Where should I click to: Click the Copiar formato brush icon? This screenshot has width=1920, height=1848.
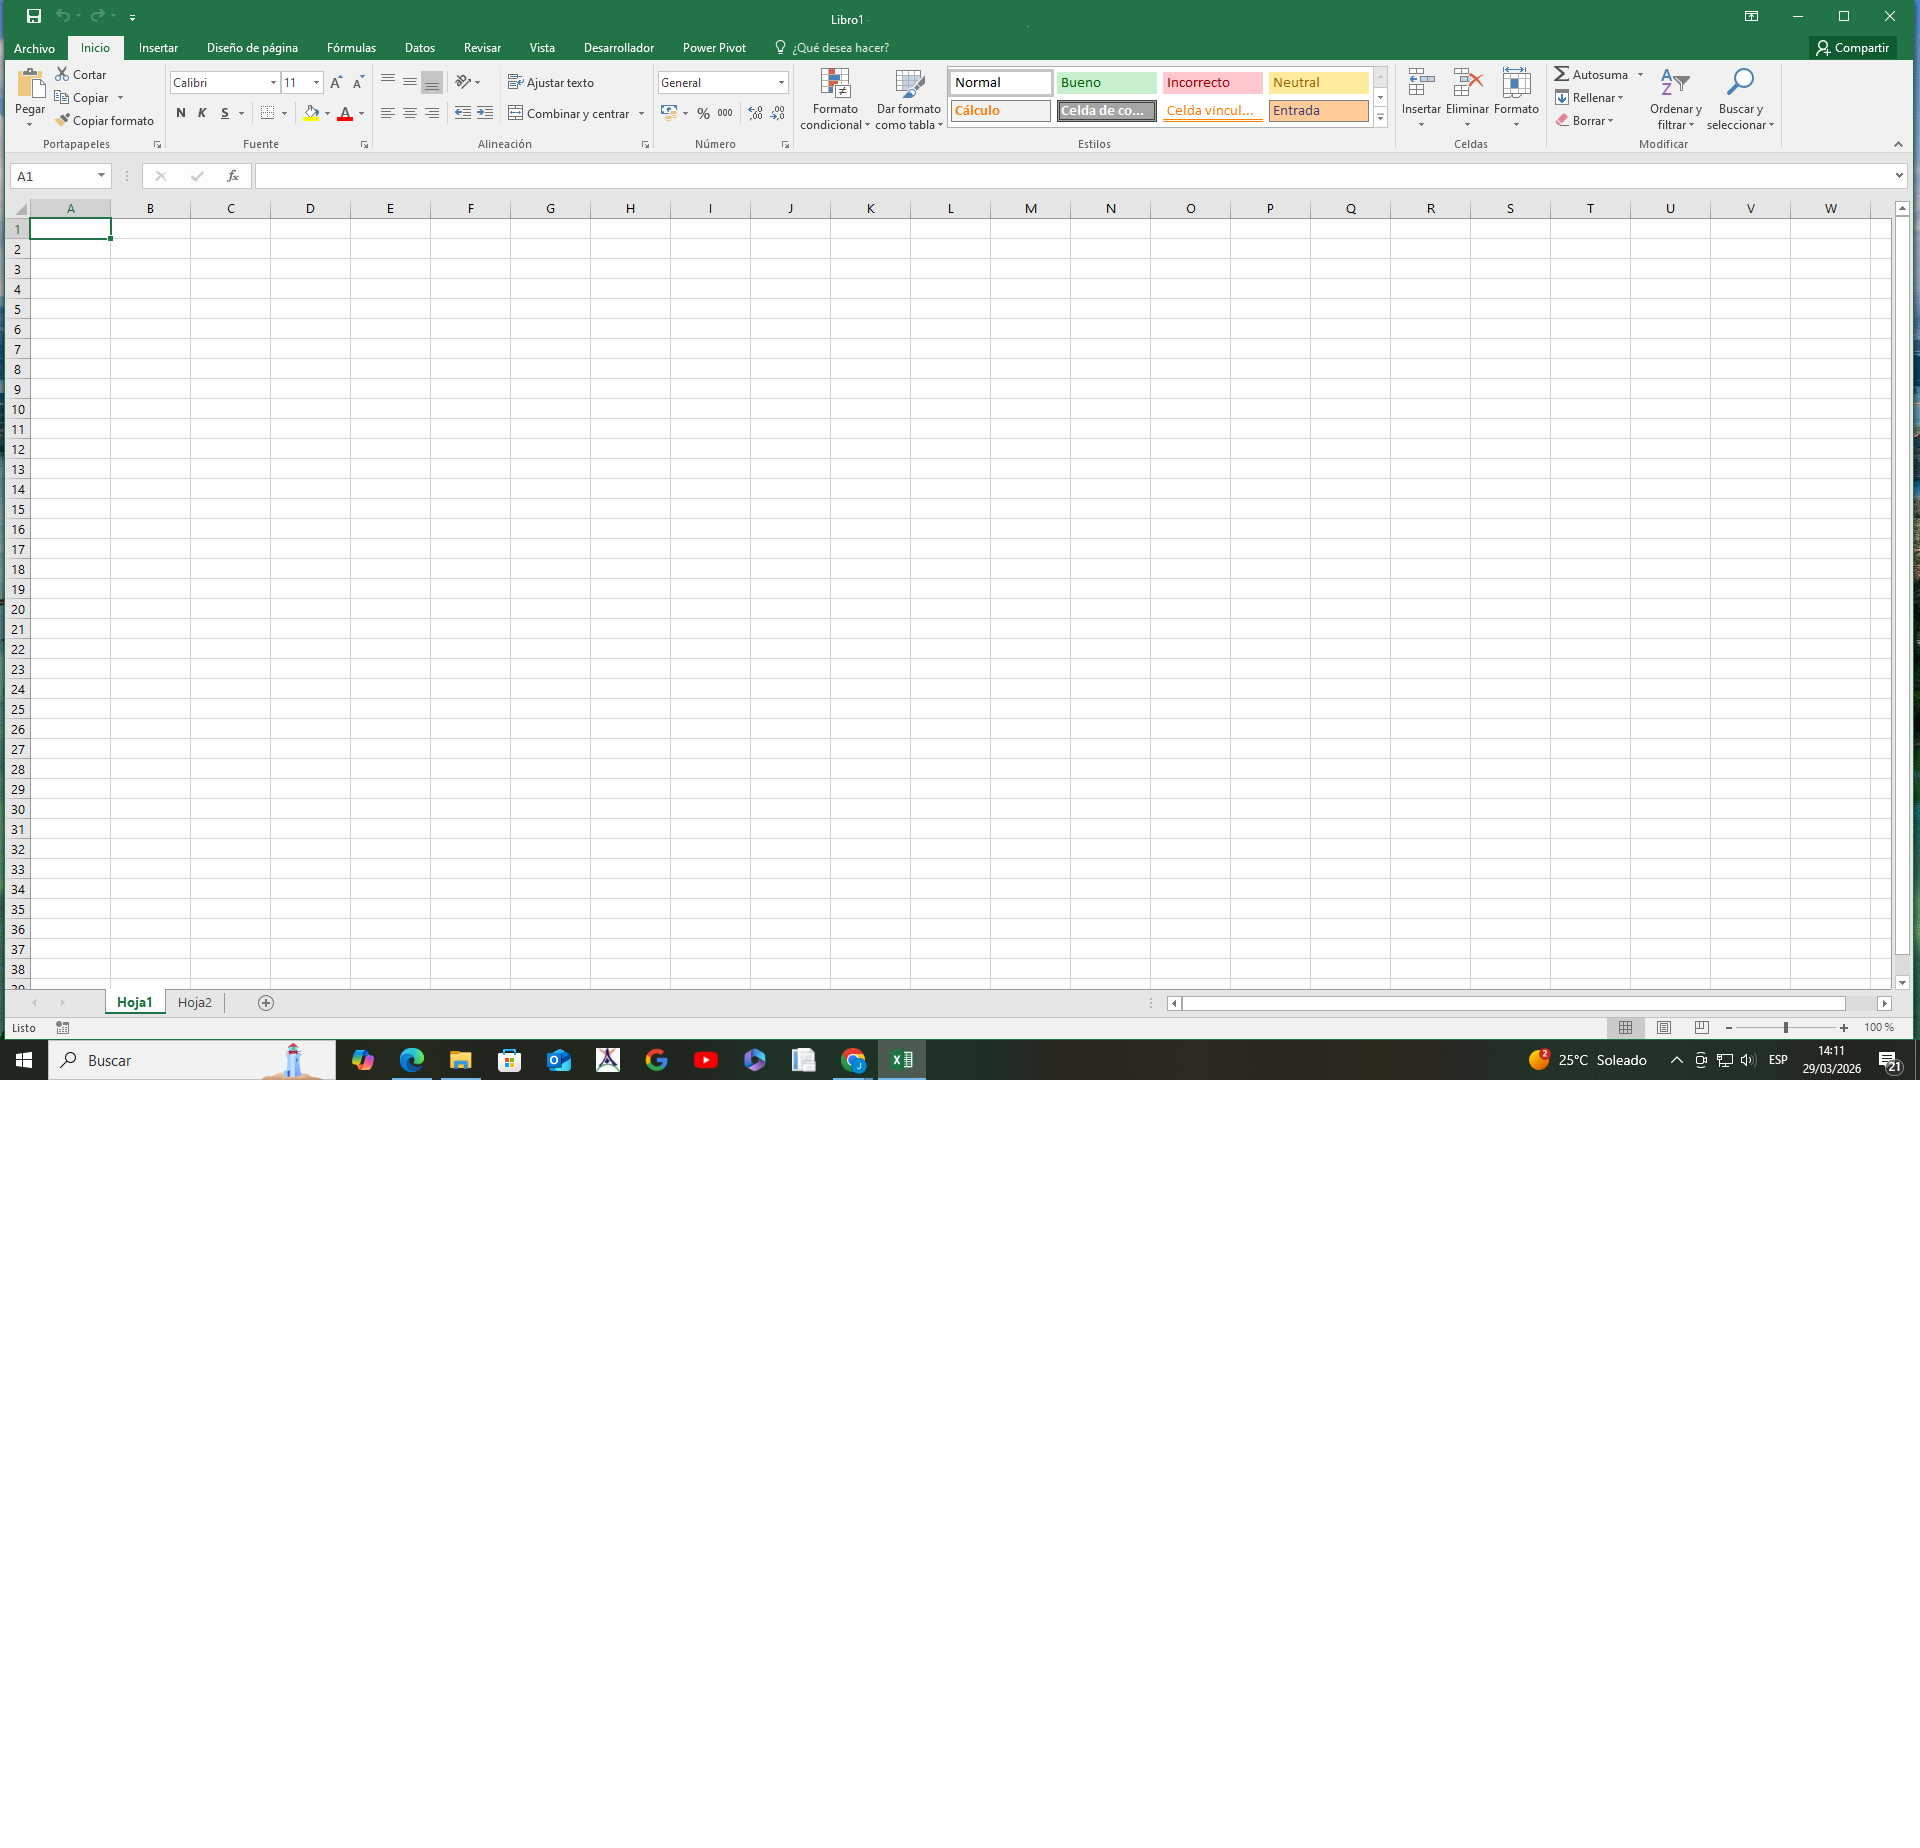(62, 120)
